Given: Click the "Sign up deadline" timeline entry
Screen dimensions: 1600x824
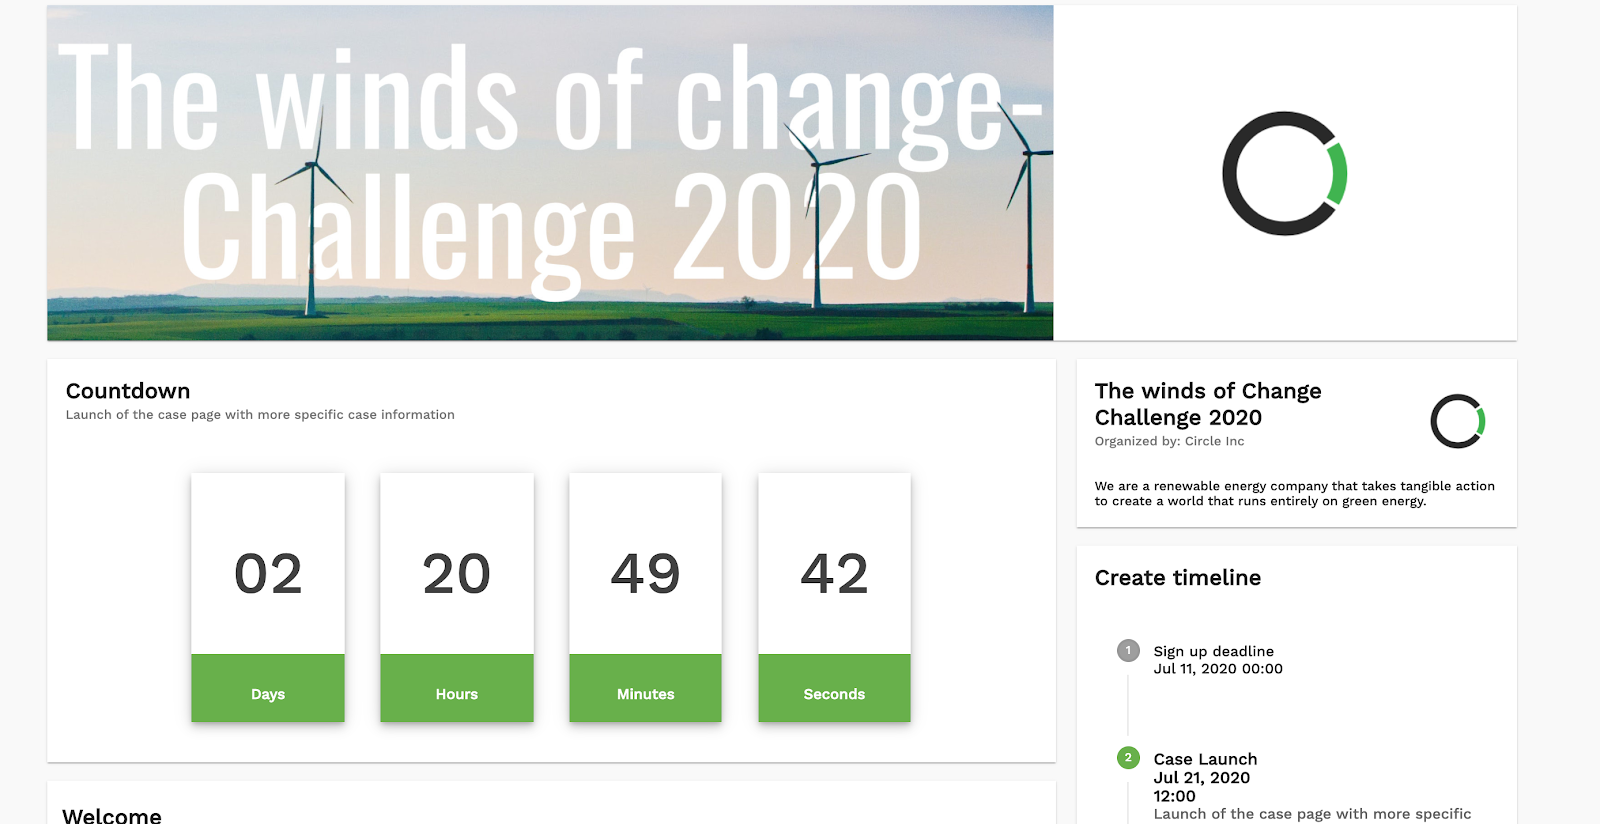Looking at the screenshot, I should (x=1213, y=651).
